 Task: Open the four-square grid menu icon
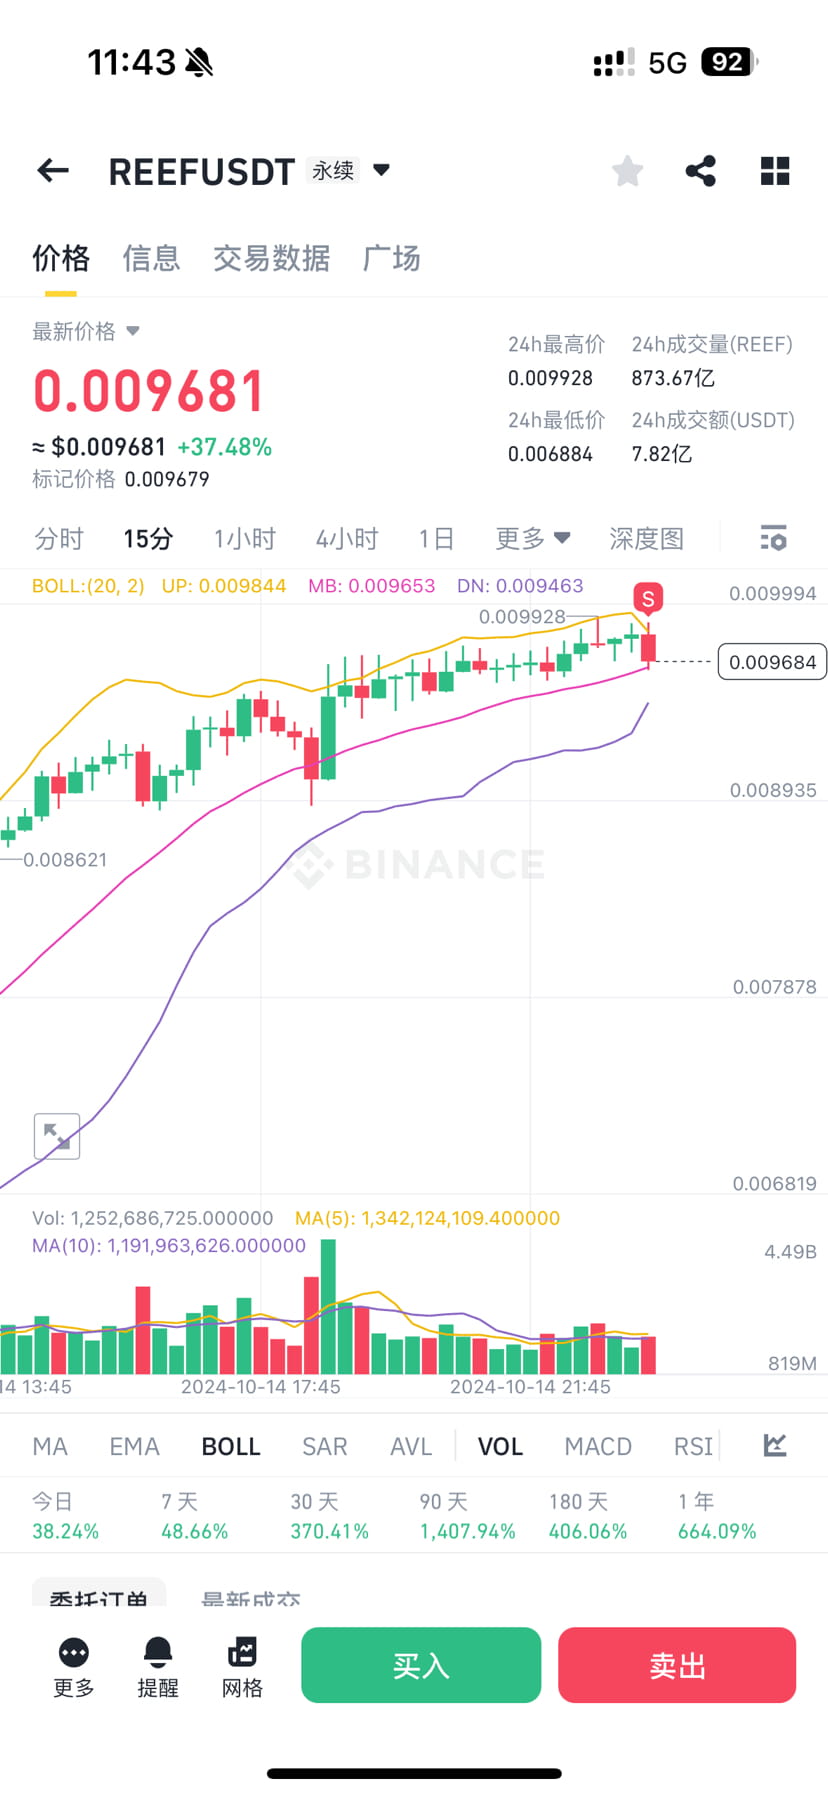point(775,171)
